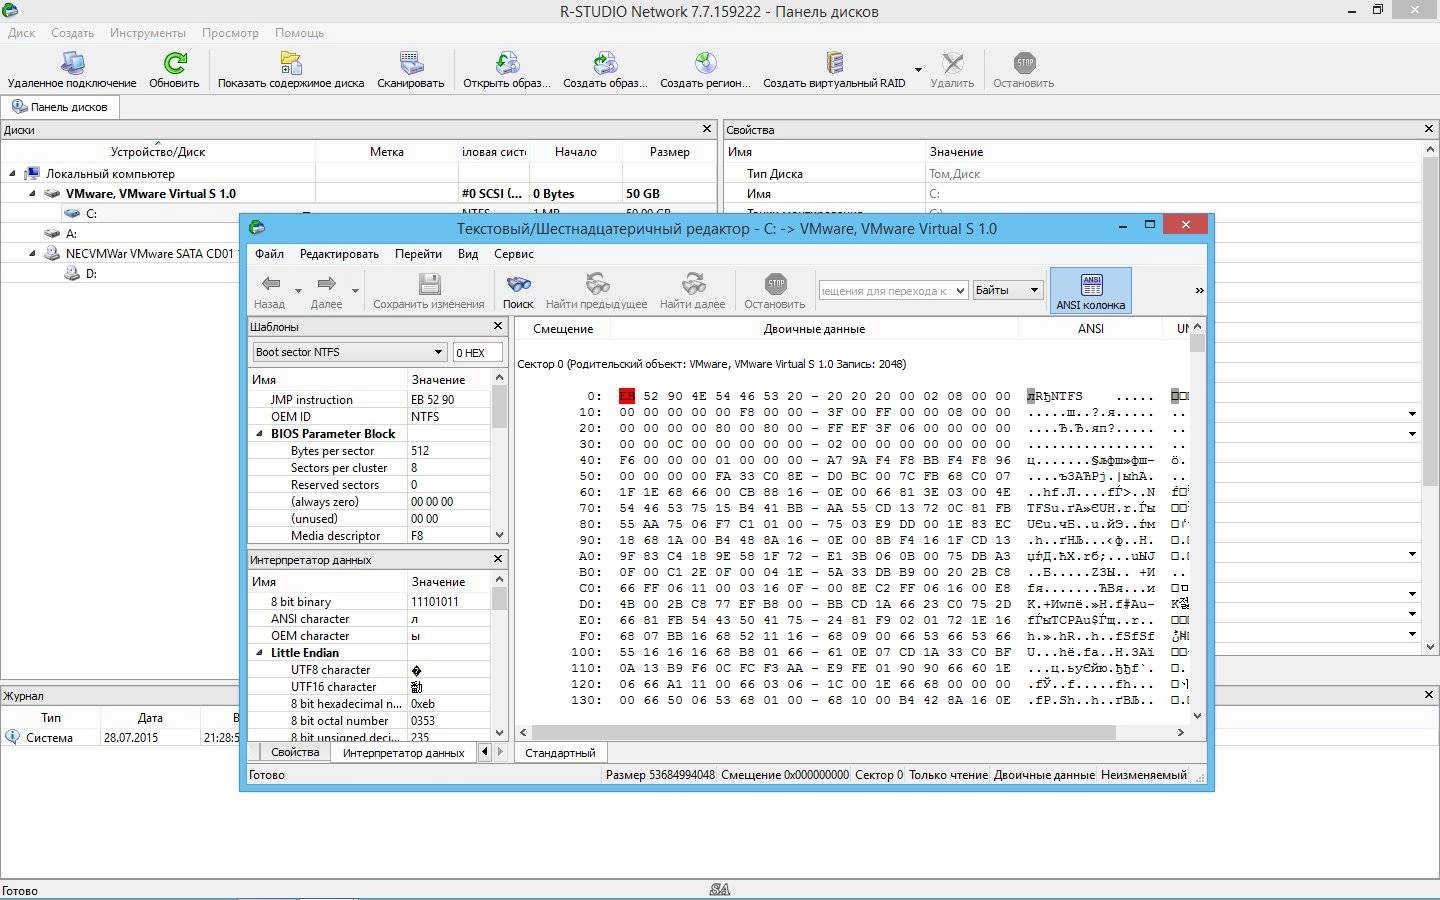
Task: Collapse the VMware Virtual S 1.0 disk node
Action: pyautogui.click(x=32, y=194)
